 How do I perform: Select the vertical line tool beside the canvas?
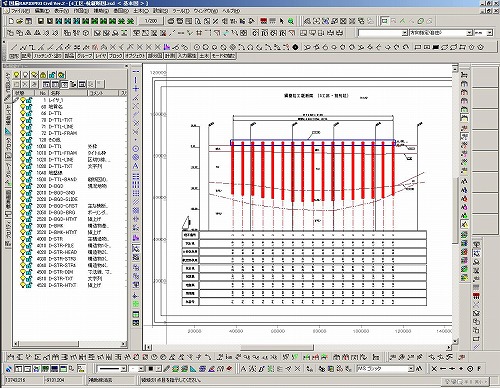coord(136,80)
